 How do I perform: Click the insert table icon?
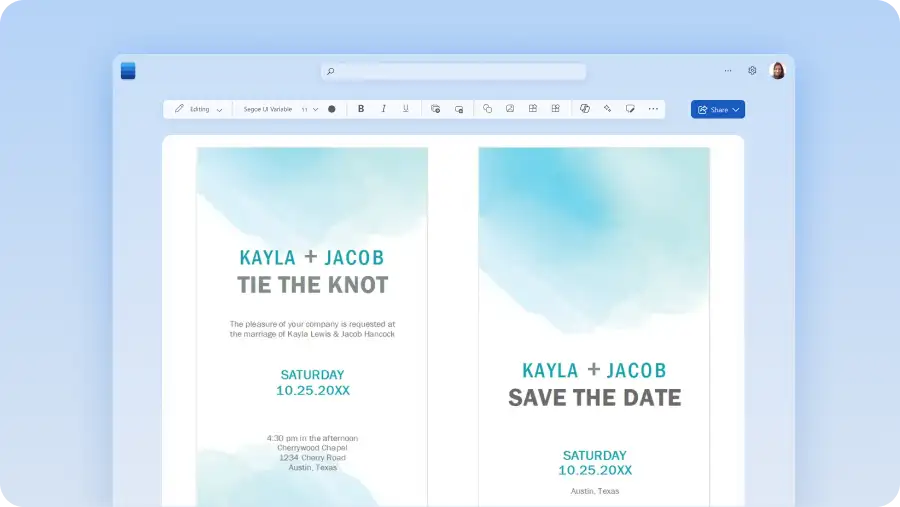[533, 109]
